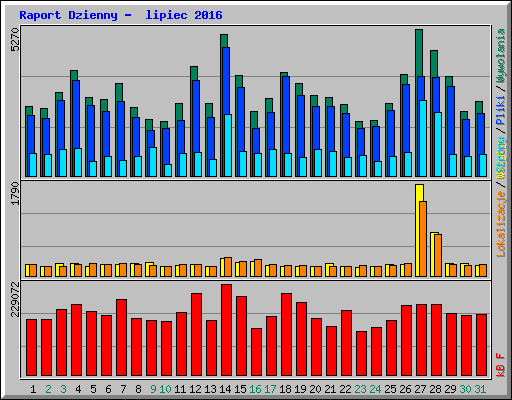Click the 'Lokalizacje' legend label
The height and width of the screenshot is (400, 512).
(x=501, y=223)
